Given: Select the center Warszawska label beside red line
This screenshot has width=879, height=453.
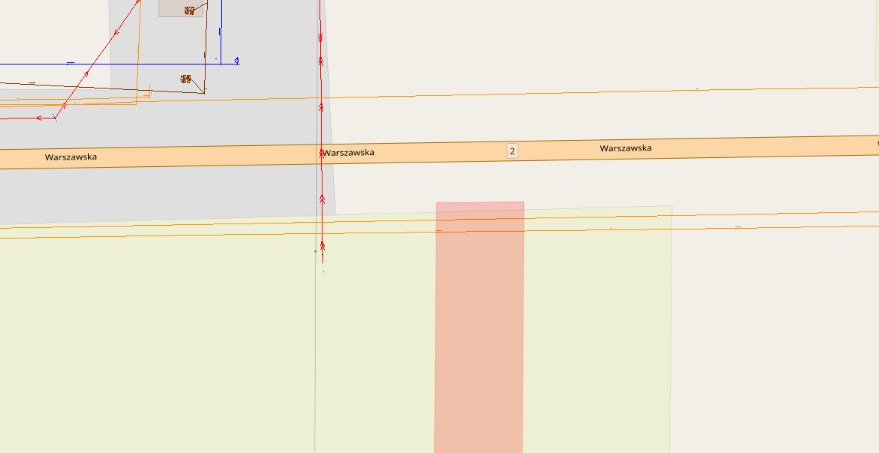Looking at the screenshot, I should click(351, 153).
